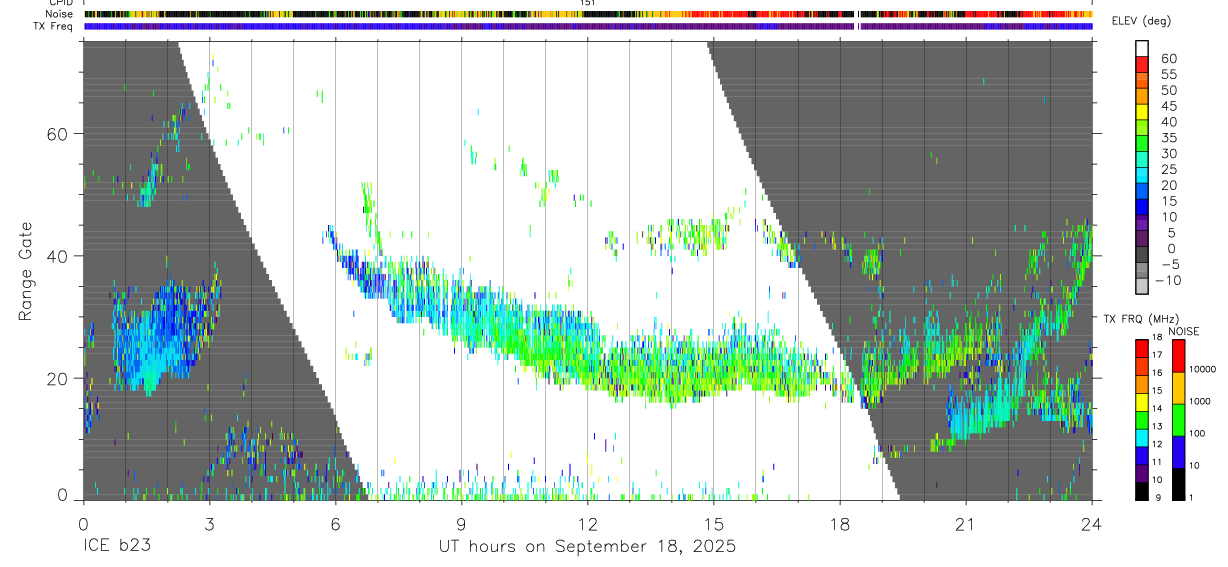Click the 'Range Gate' y-axis title
Viewport: 1228px width, 567px height.
pos(26,272)
